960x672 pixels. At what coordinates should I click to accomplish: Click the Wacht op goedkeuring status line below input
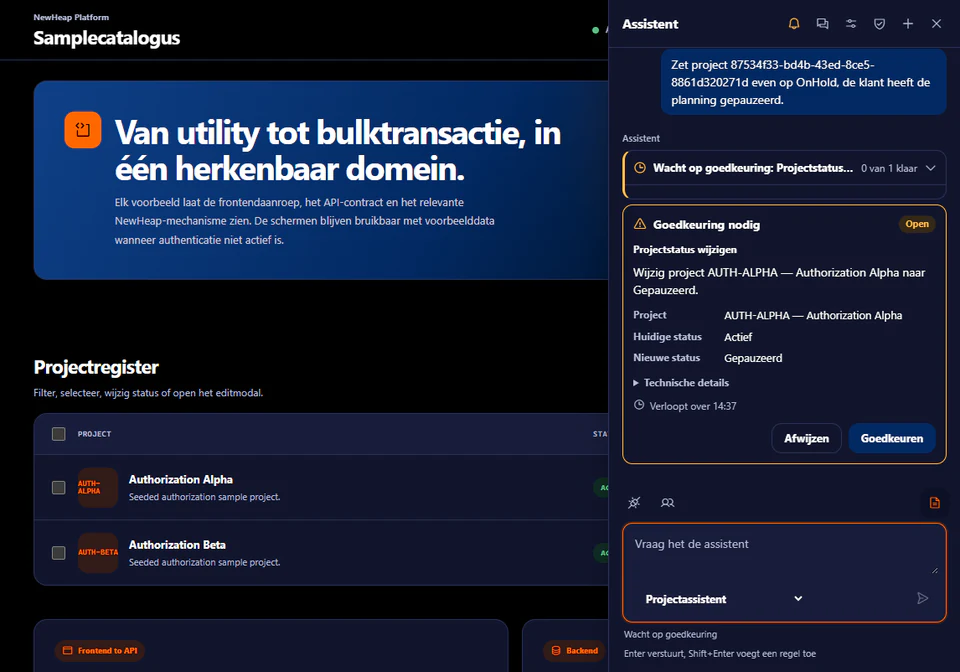[670, 635]
